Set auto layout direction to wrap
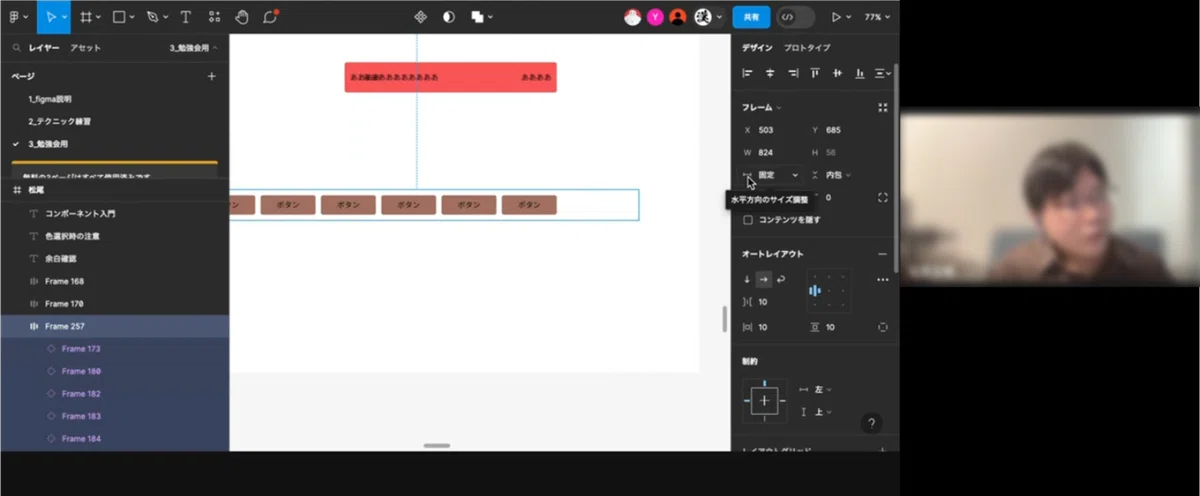This screenshot has width=1200, height=496. [782, 280]
